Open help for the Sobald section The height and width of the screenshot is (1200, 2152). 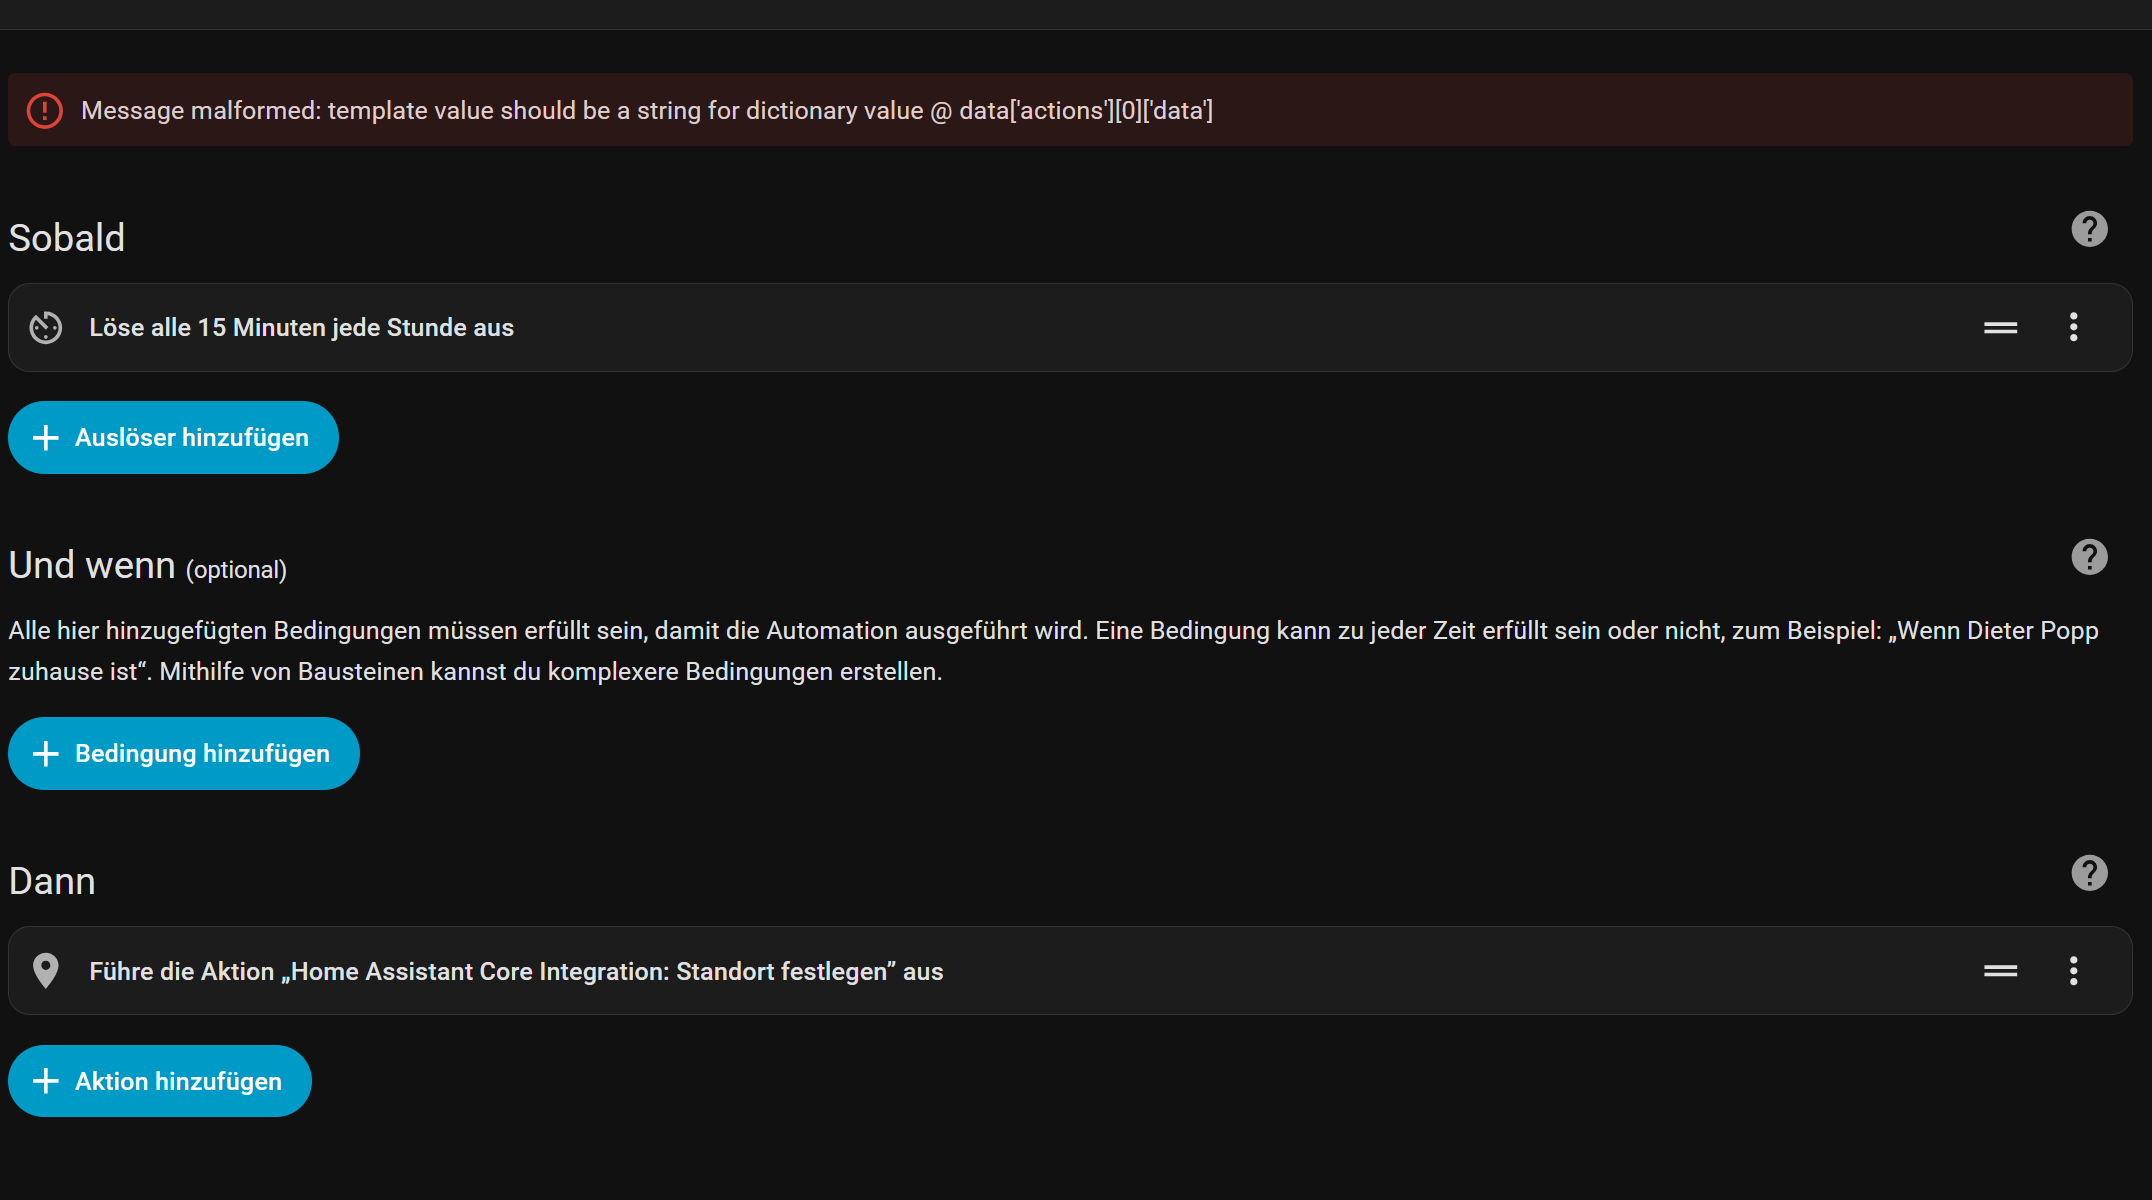pyautogui.click(x=2089, y=230)
